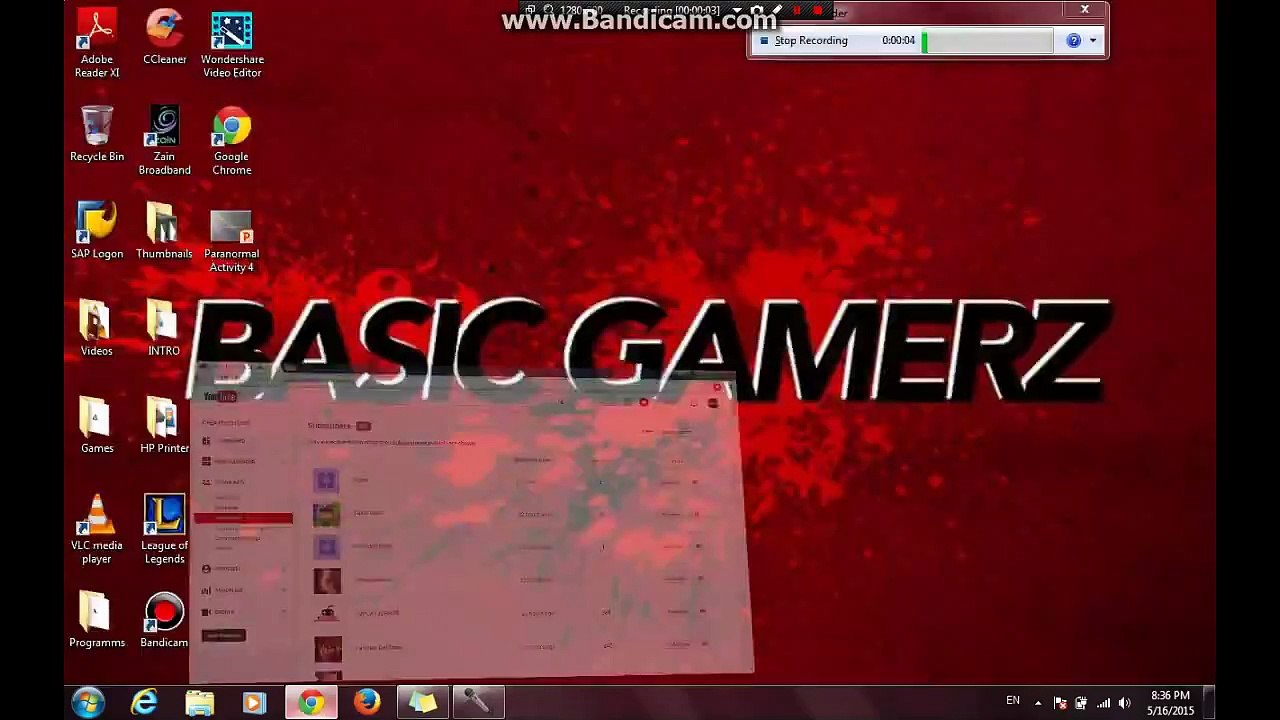
Task: Open the Action Center flag icon
Action: click(1060, 703)
